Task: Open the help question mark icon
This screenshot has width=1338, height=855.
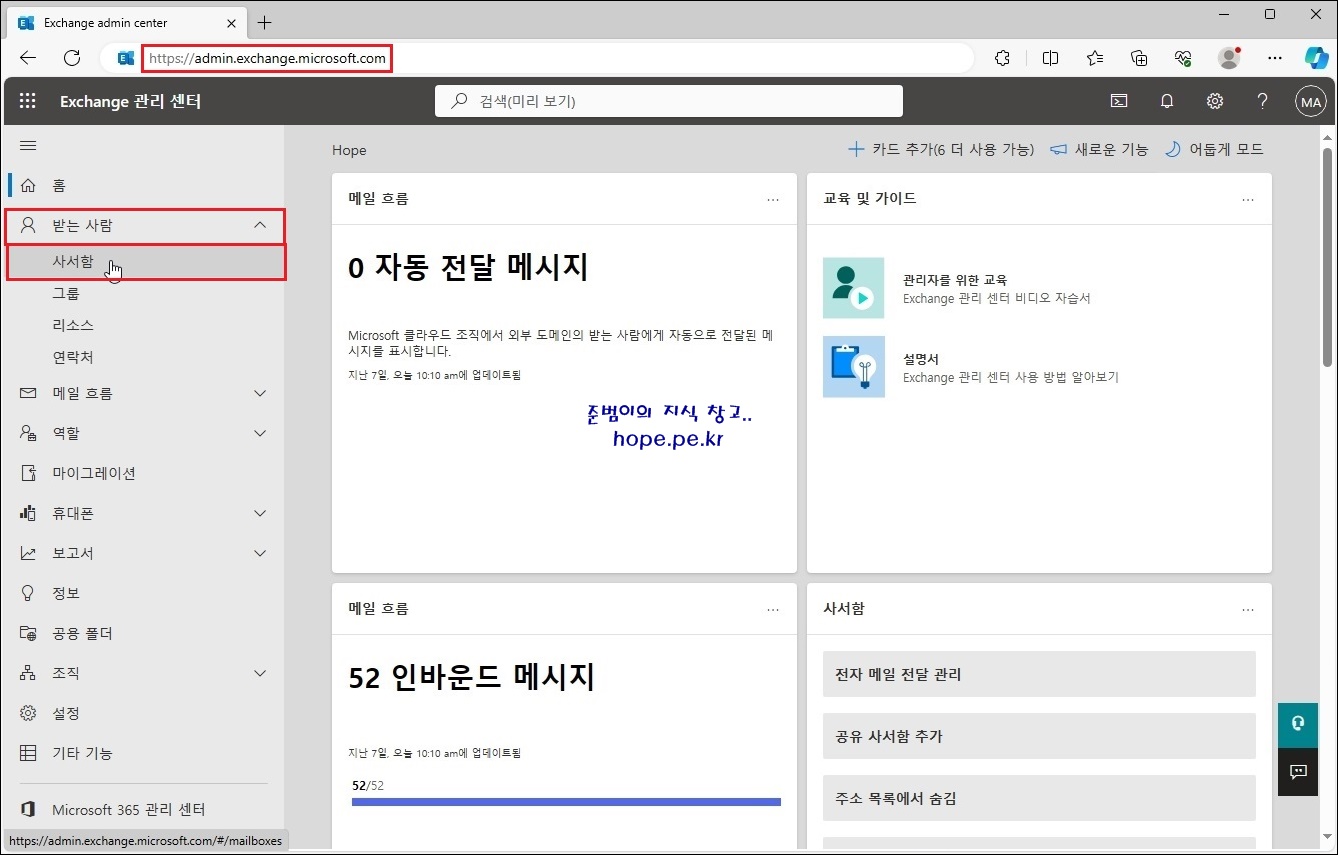Action: (x=1263, y=101)
